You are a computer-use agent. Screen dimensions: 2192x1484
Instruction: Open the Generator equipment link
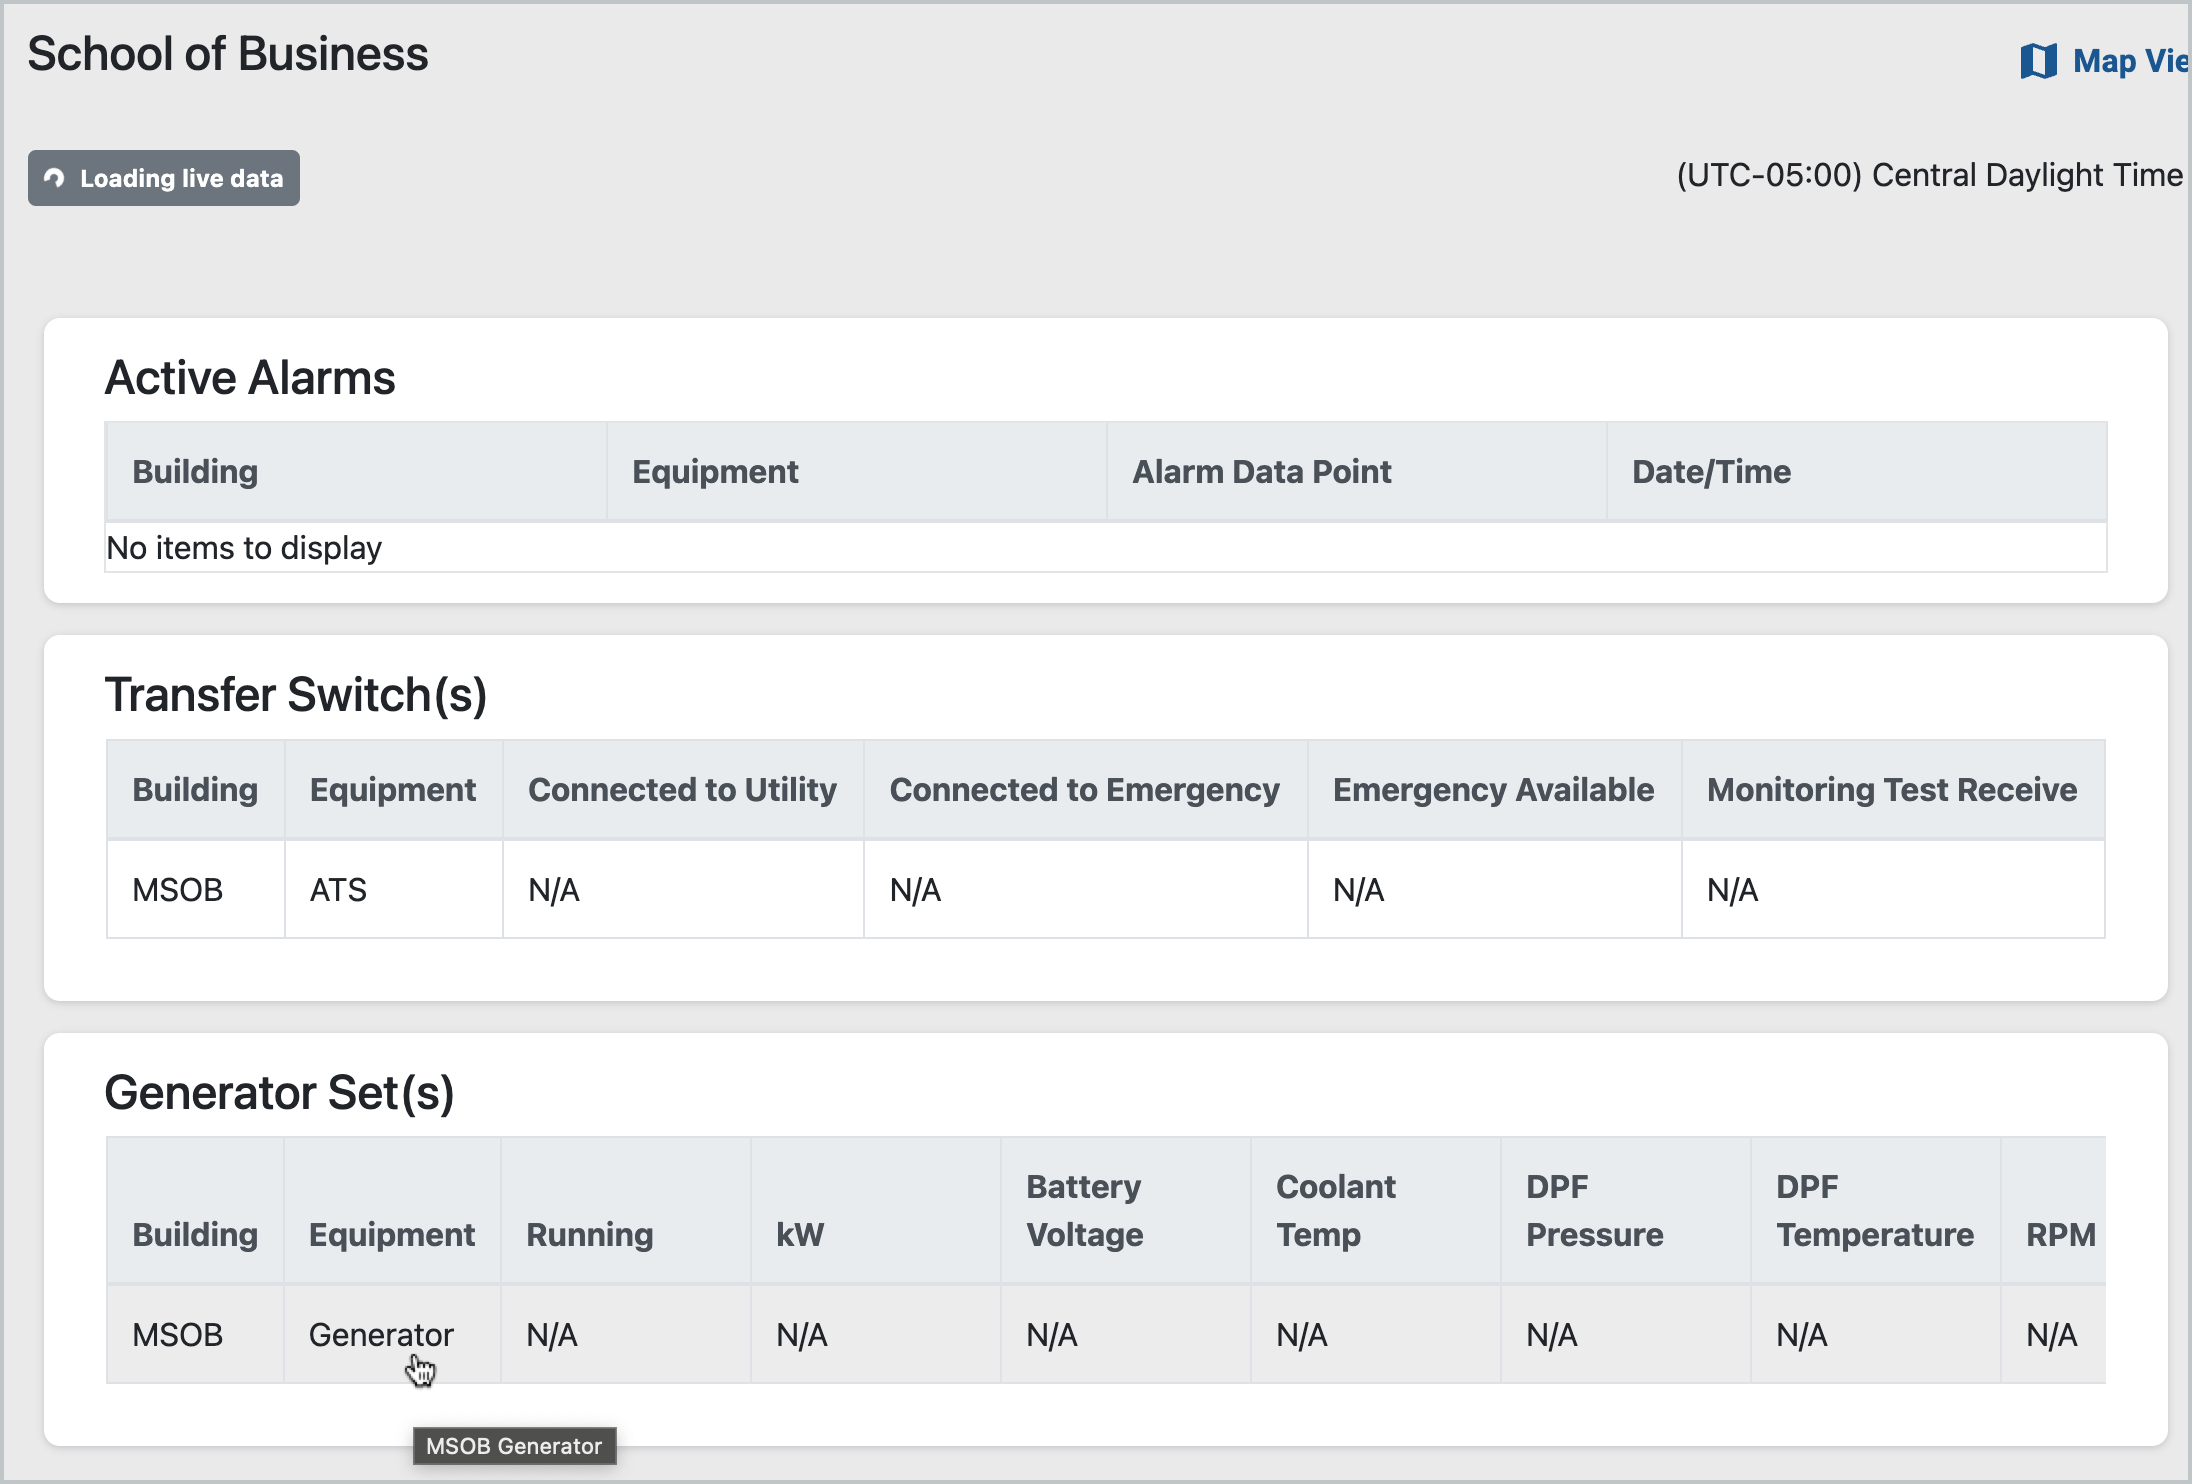(x=381, y=1334)
